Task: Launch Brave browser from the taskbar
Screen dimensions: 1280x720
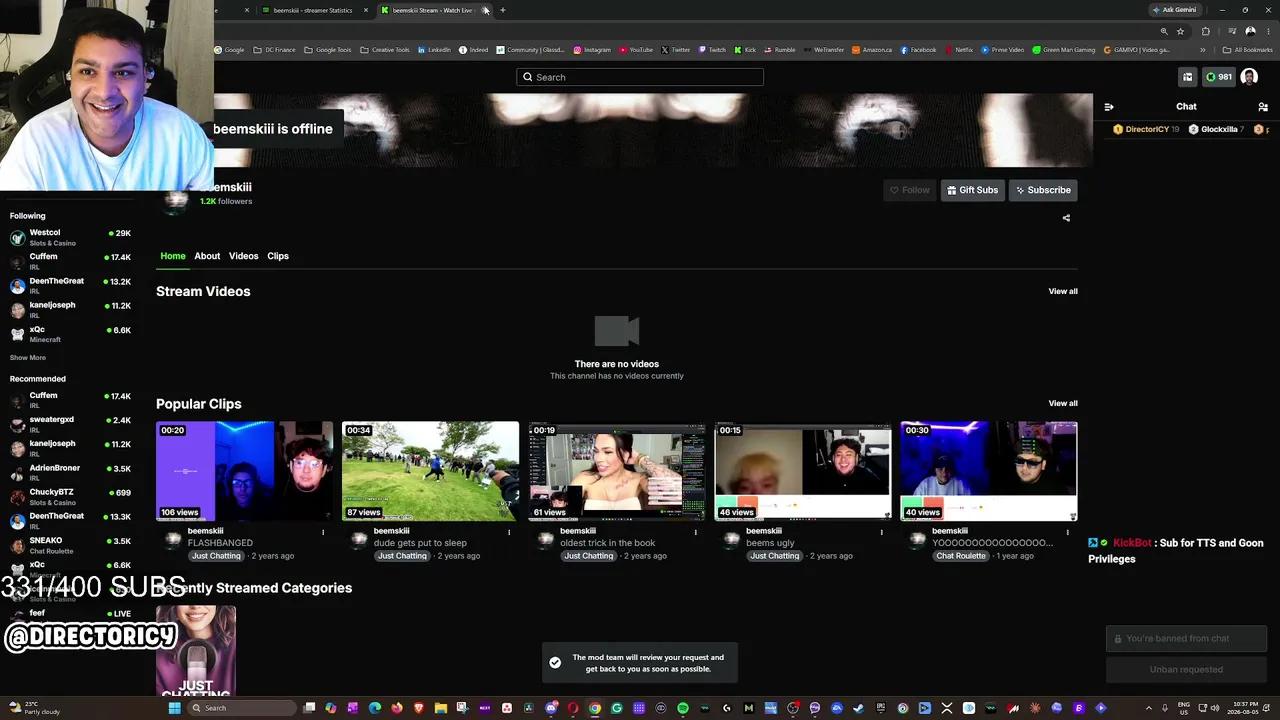Action: [x=419, y=708]
